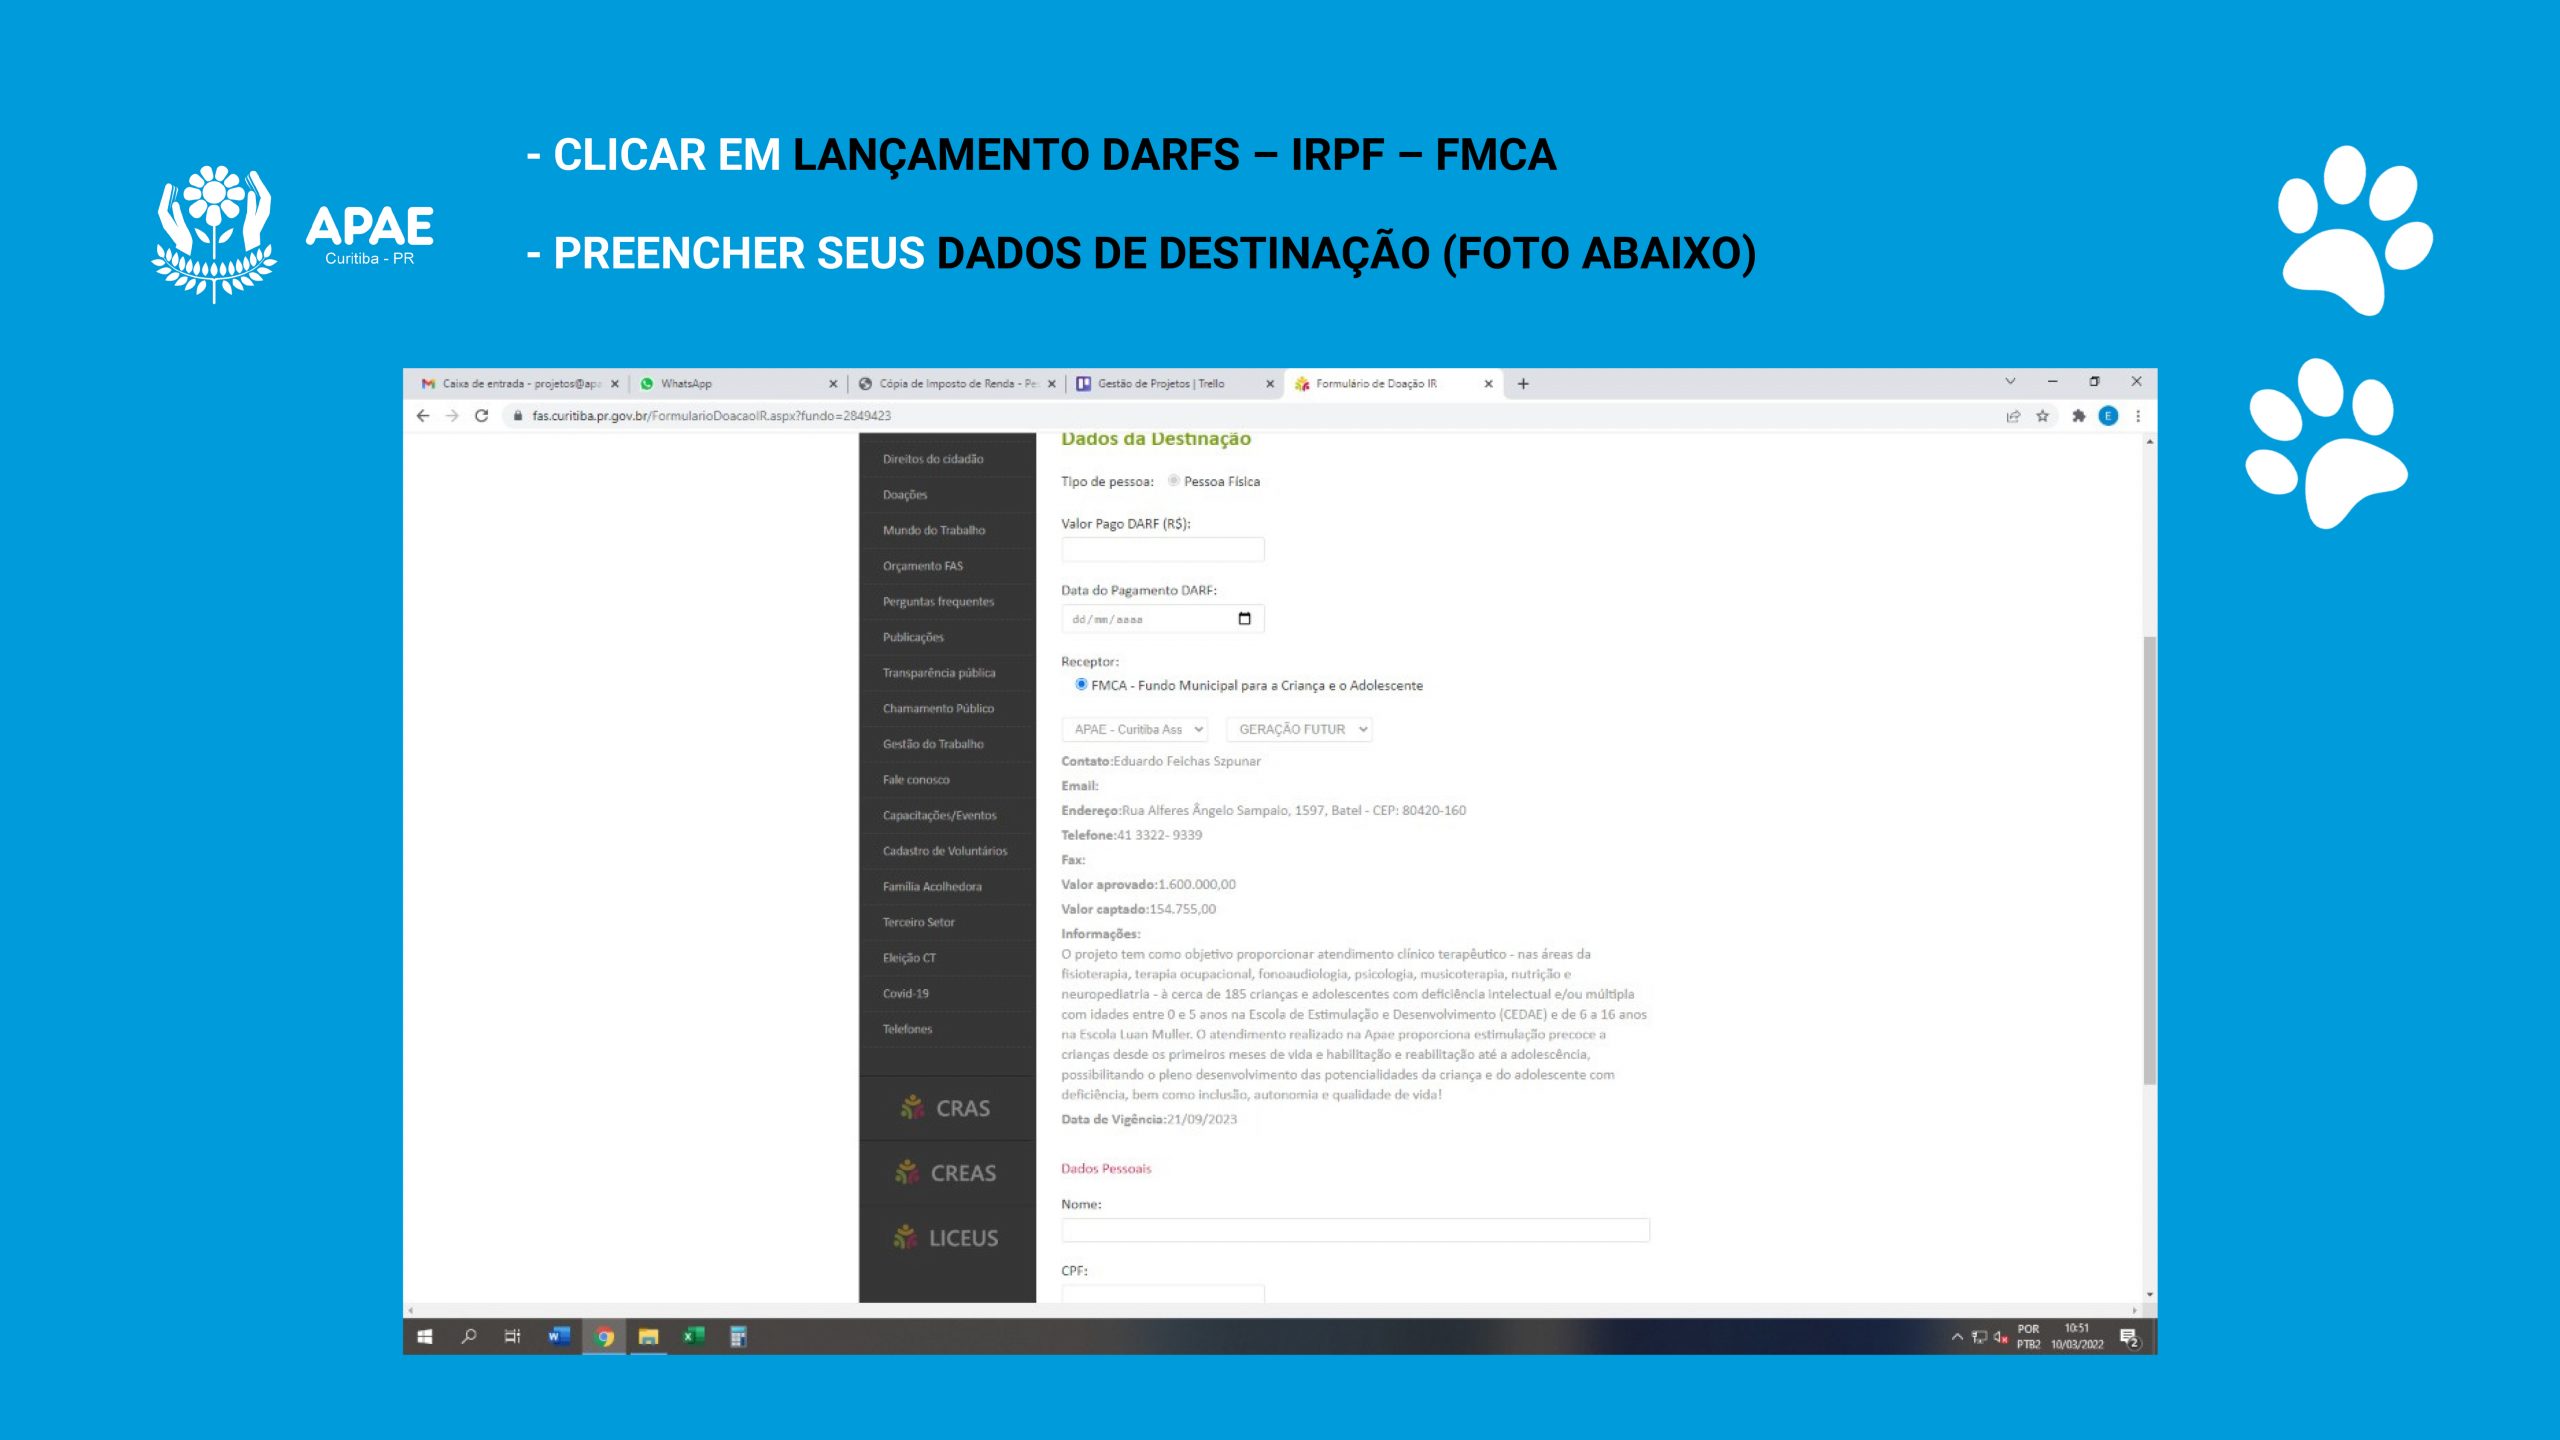Open Telefones sidebar link
This screenshot has width=2560, height=1440.
coord(907,1029)
